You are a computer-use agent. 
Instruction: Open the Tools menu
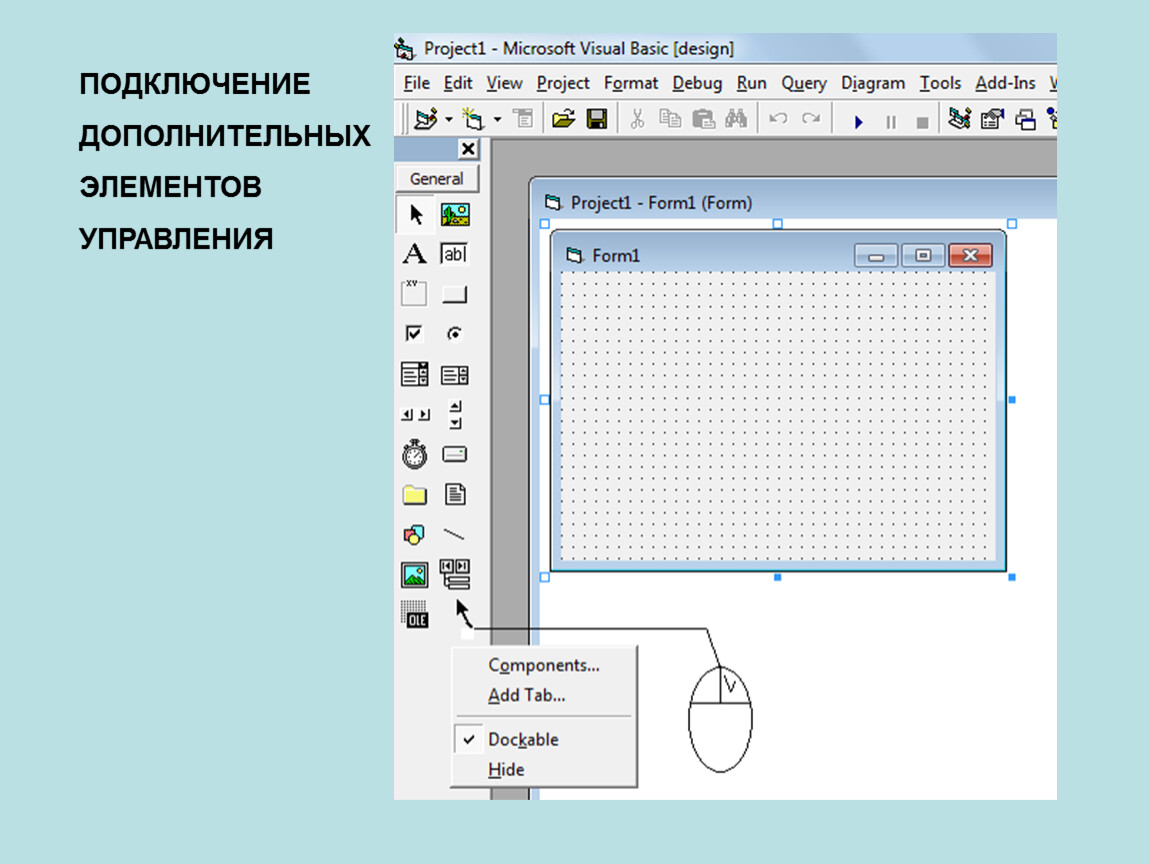coord(940,84)
